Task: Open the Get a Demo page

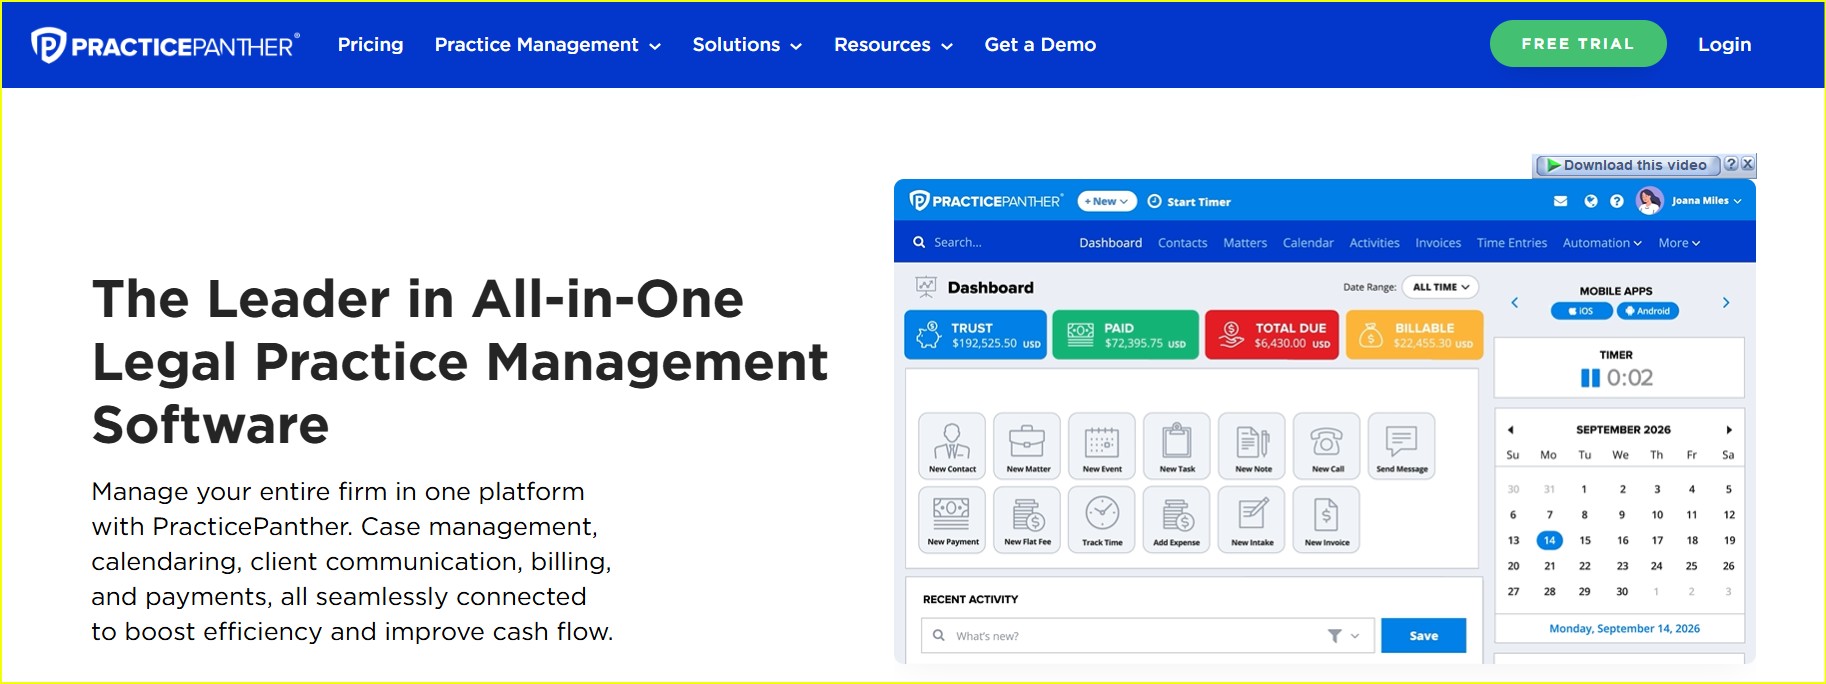Action: 1040,45
